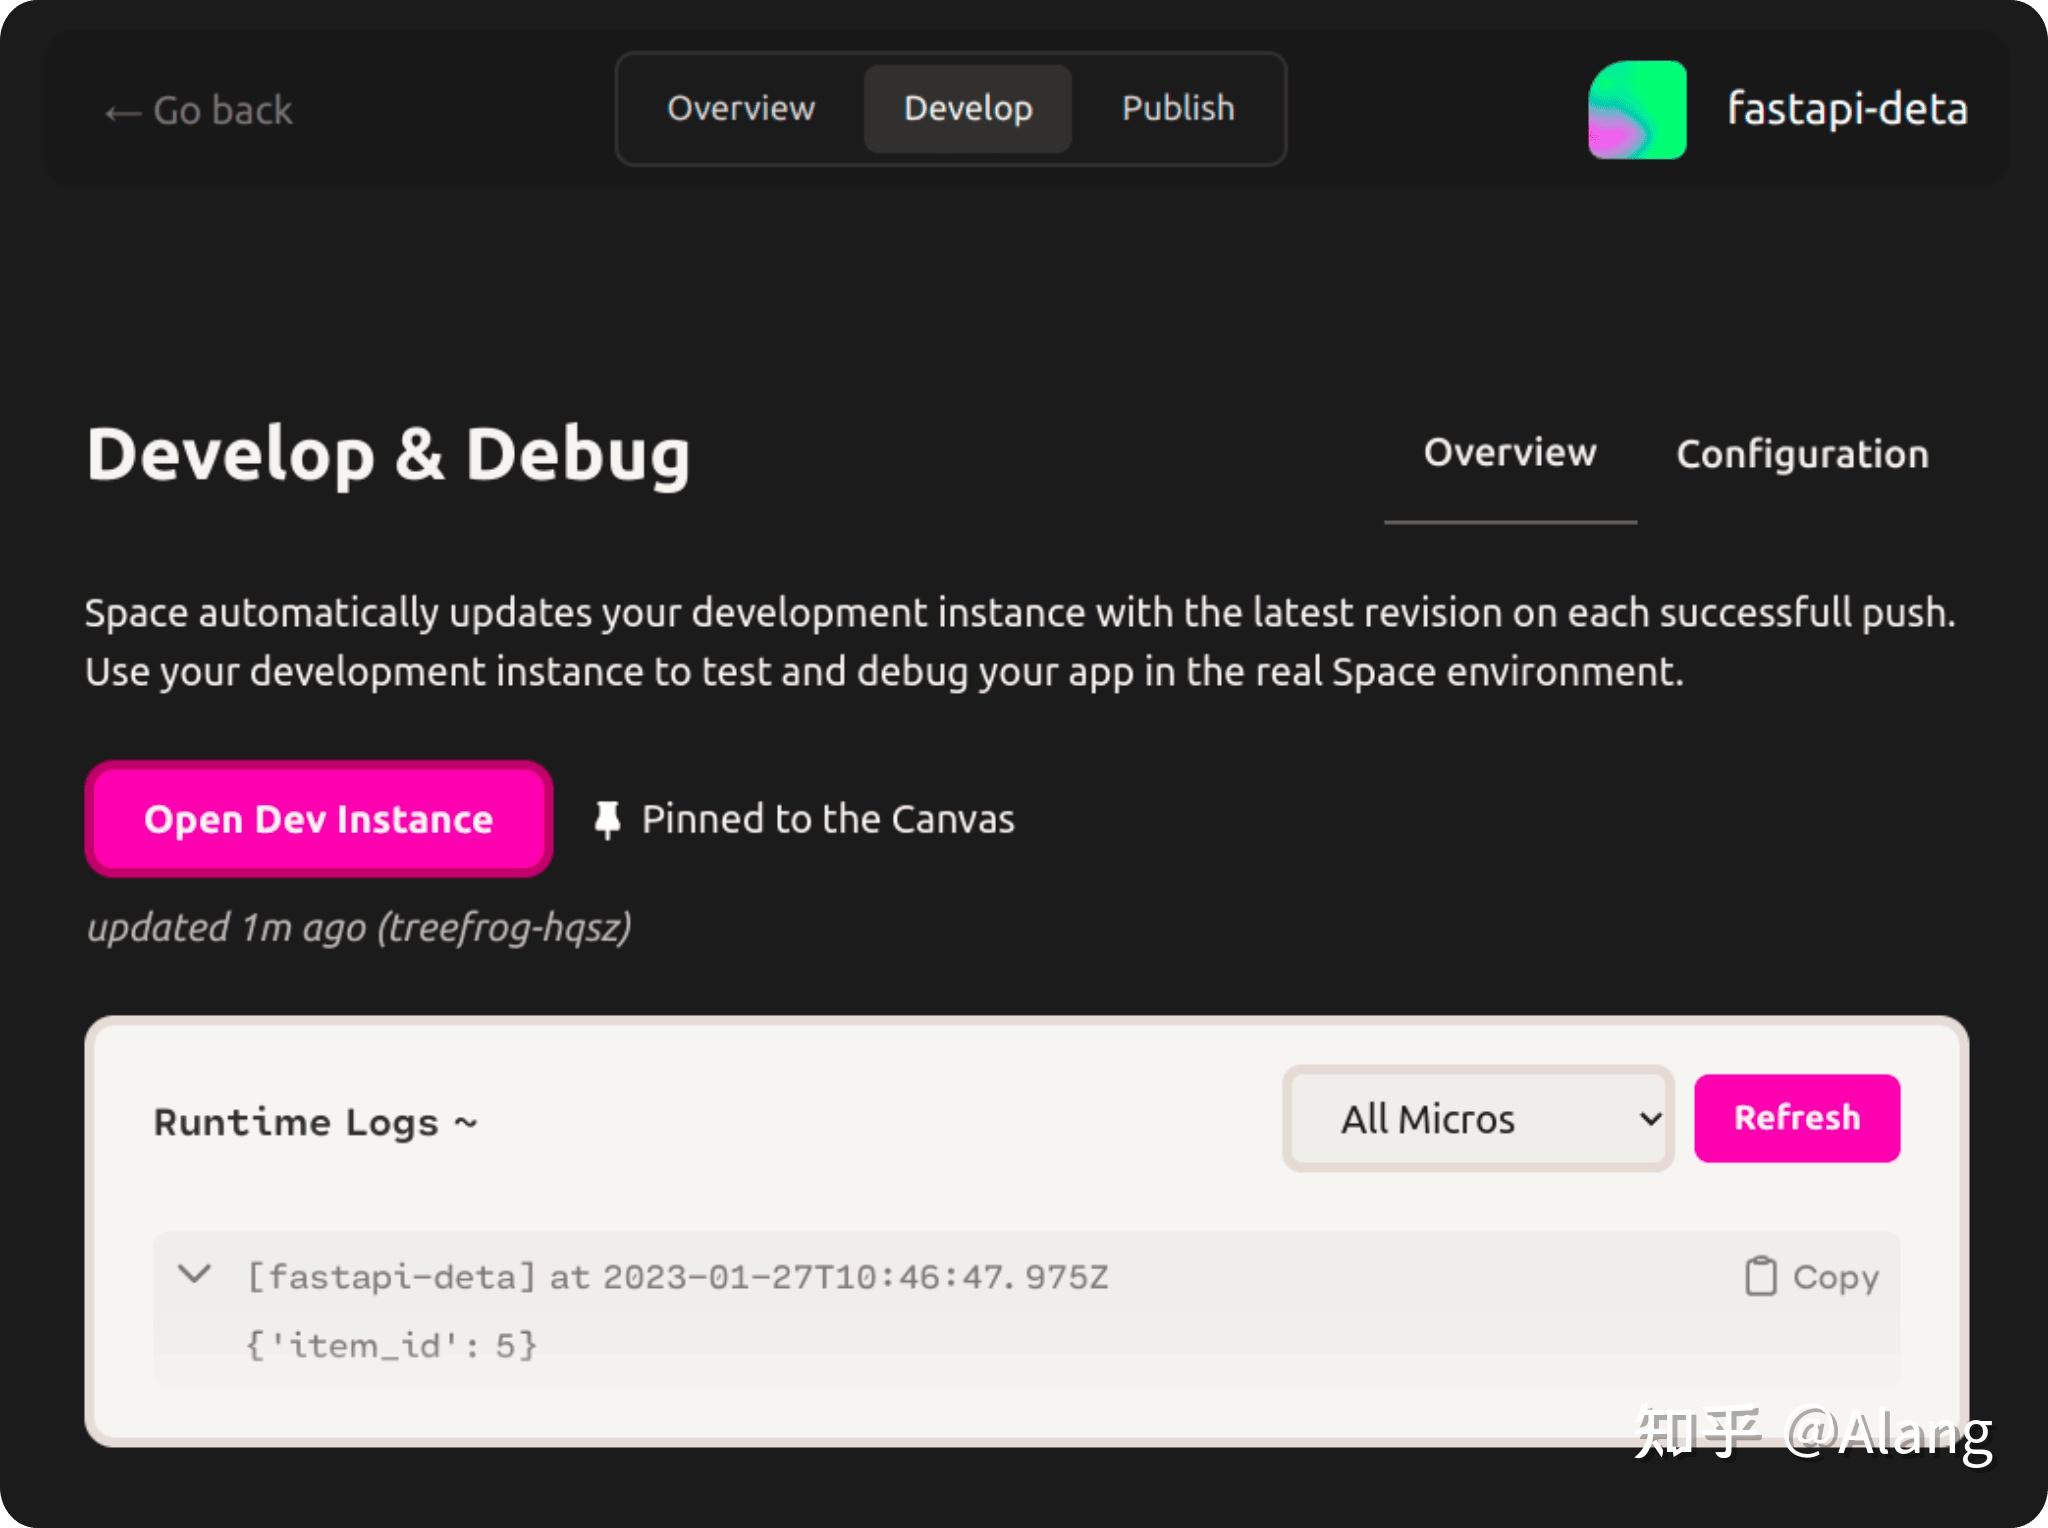Click the pin icon beside Pinned to the Canvas

[x=607, y=820]
